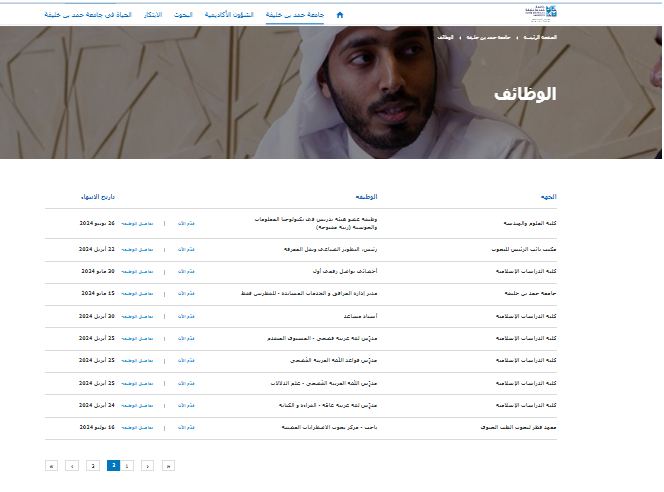Image resolution: width=664 pixels, height=492 pixels.
Task: Click the university logo in the header
Action: (x=535, y=14)
